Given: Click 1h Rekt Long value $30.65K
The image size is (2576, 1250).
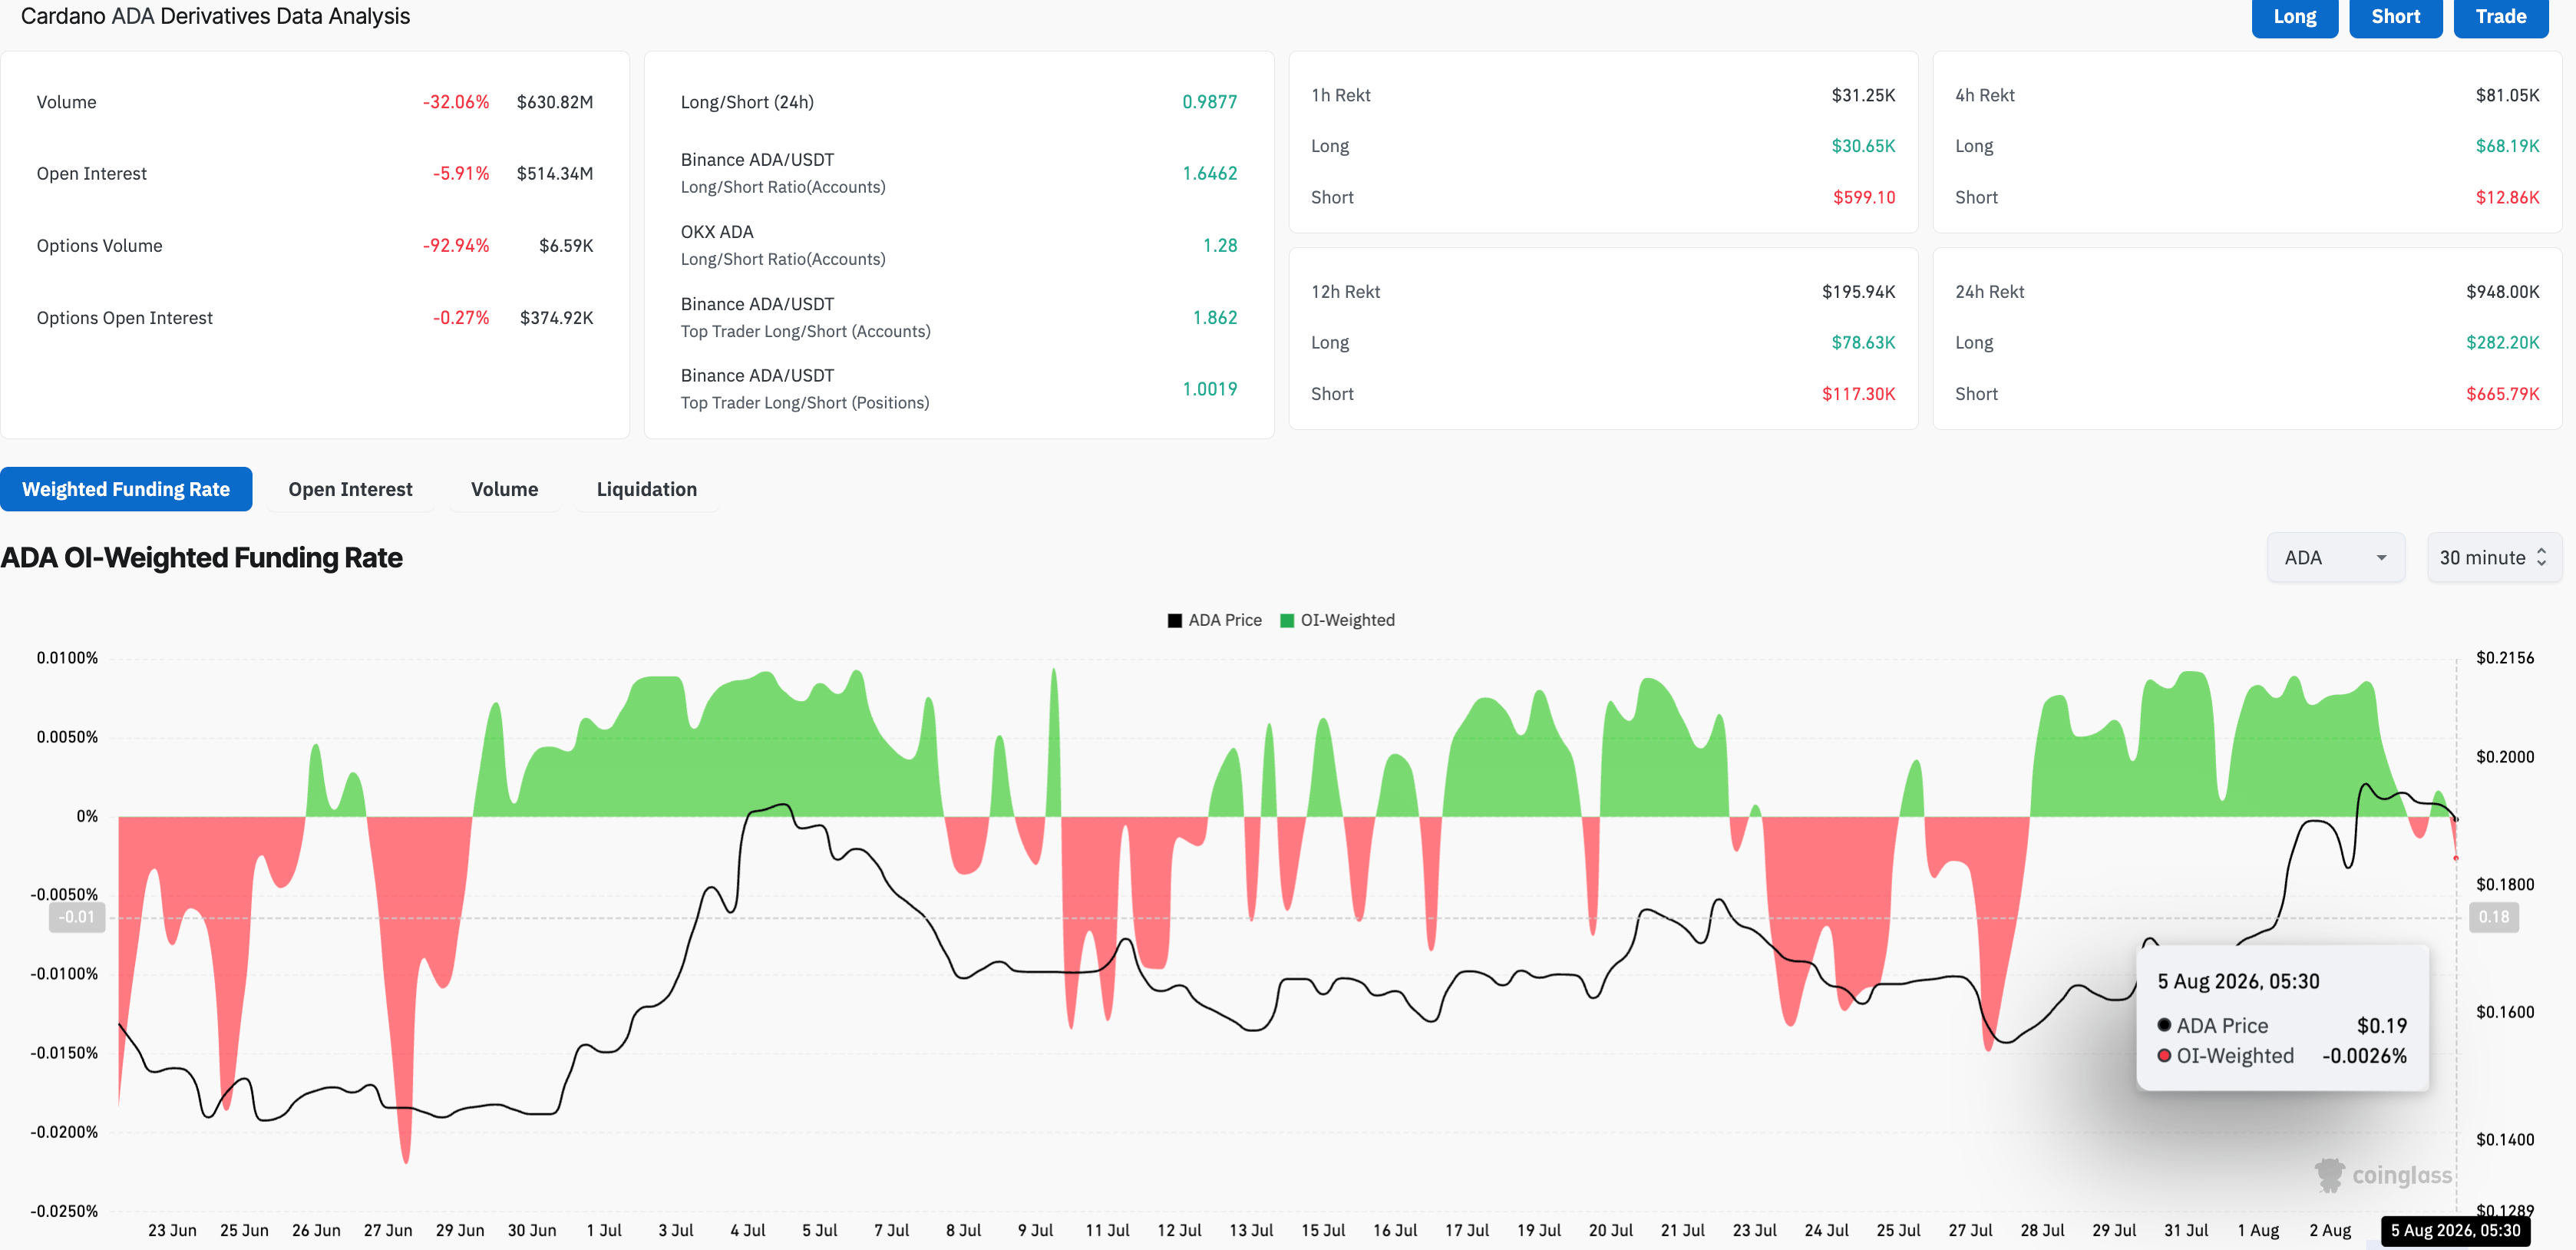Looking at the screenshot, I should 1863,146.
